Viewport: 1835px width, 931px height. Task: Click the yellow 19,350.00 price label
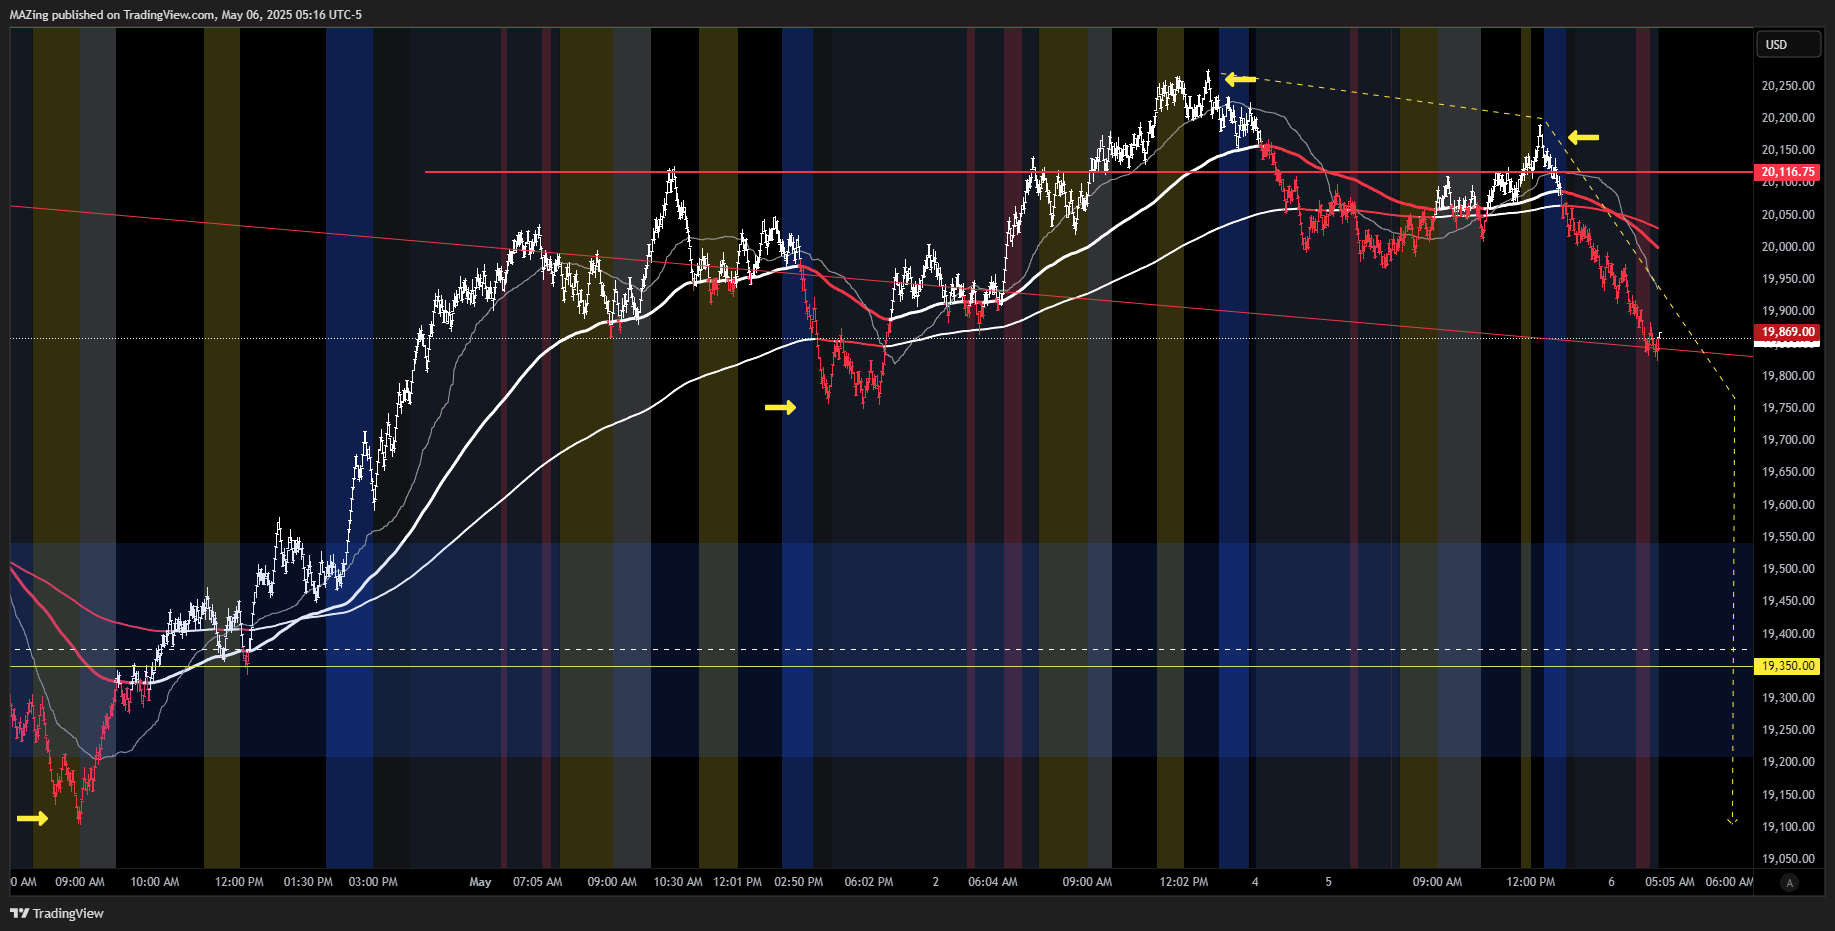pyautogui.click(x=1788, y=666)
